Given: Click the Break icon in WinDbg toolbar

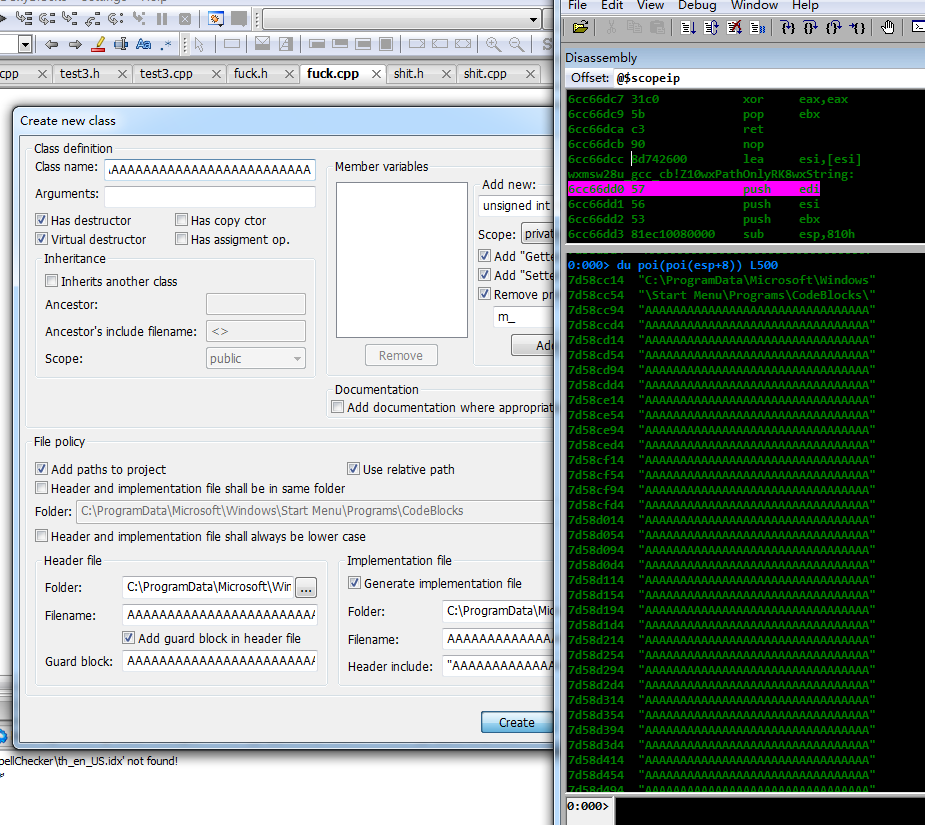Looking at the screenshot, I should pyautogui.click(x=757, y=27).
